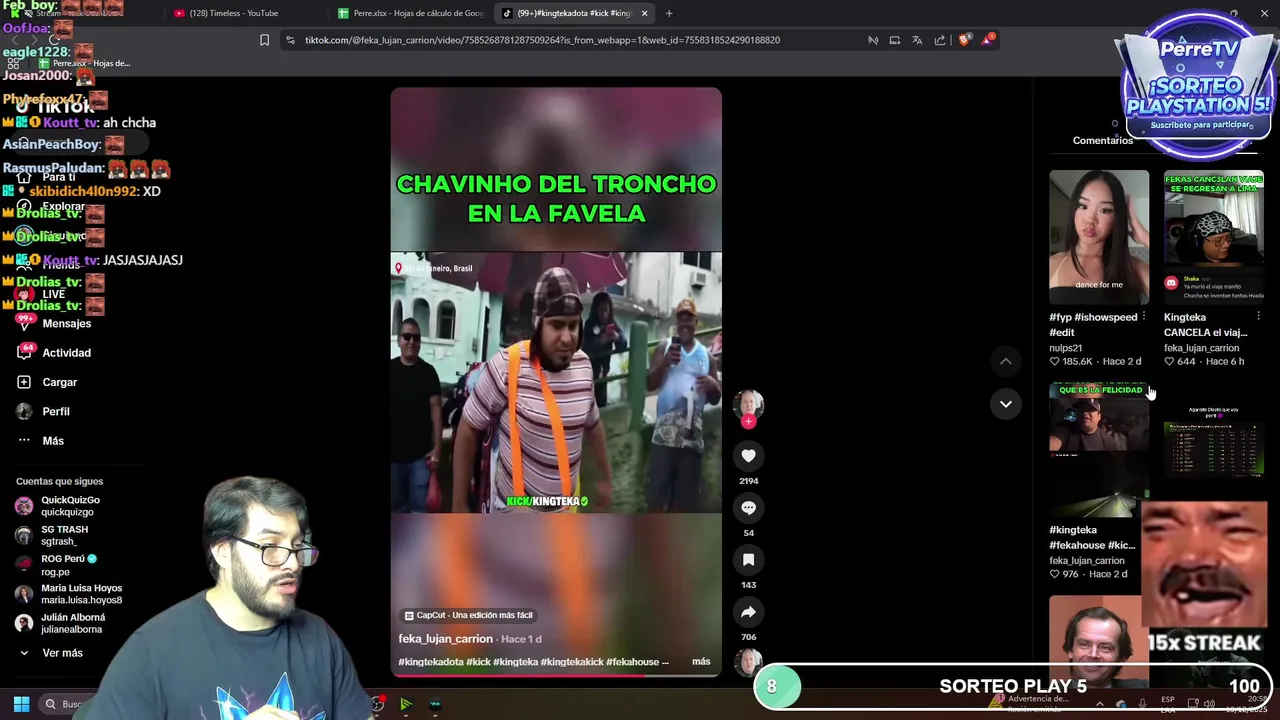Open comments via speech bubble icon
This screenshot has width=1280, height=720.
748,508
